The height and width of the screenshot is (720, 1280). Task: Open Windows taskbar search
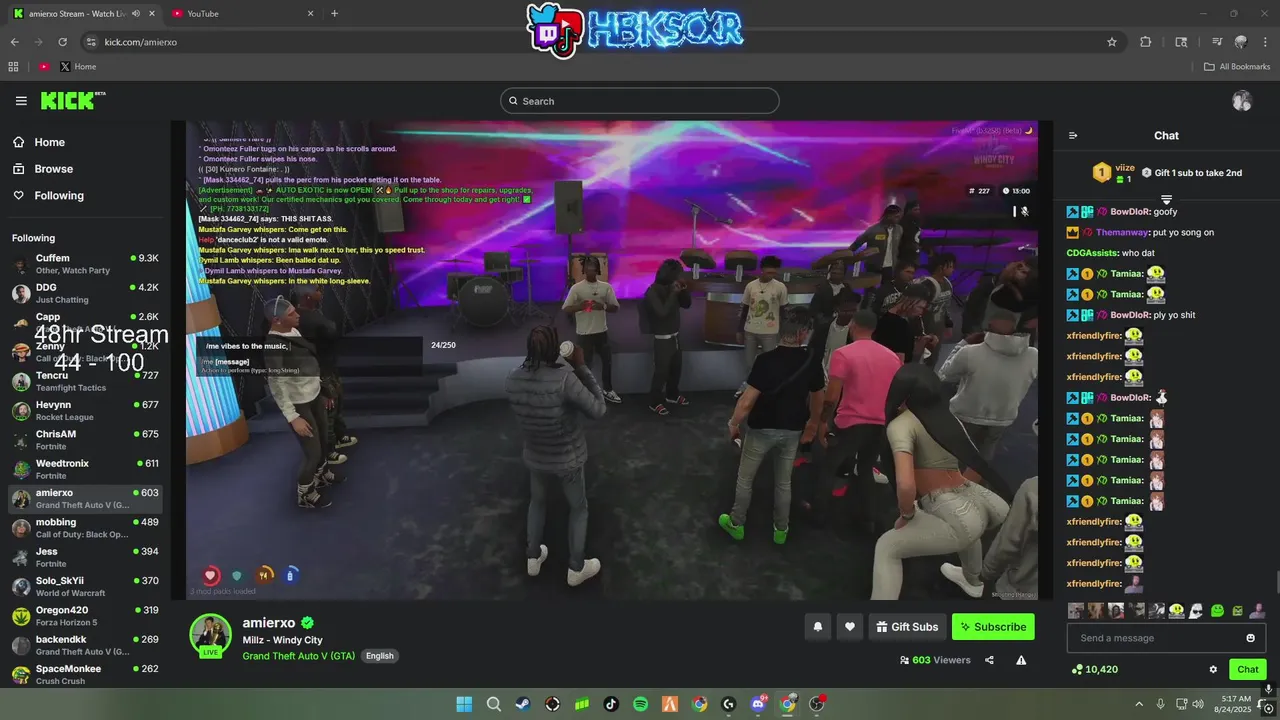[494, 704]
